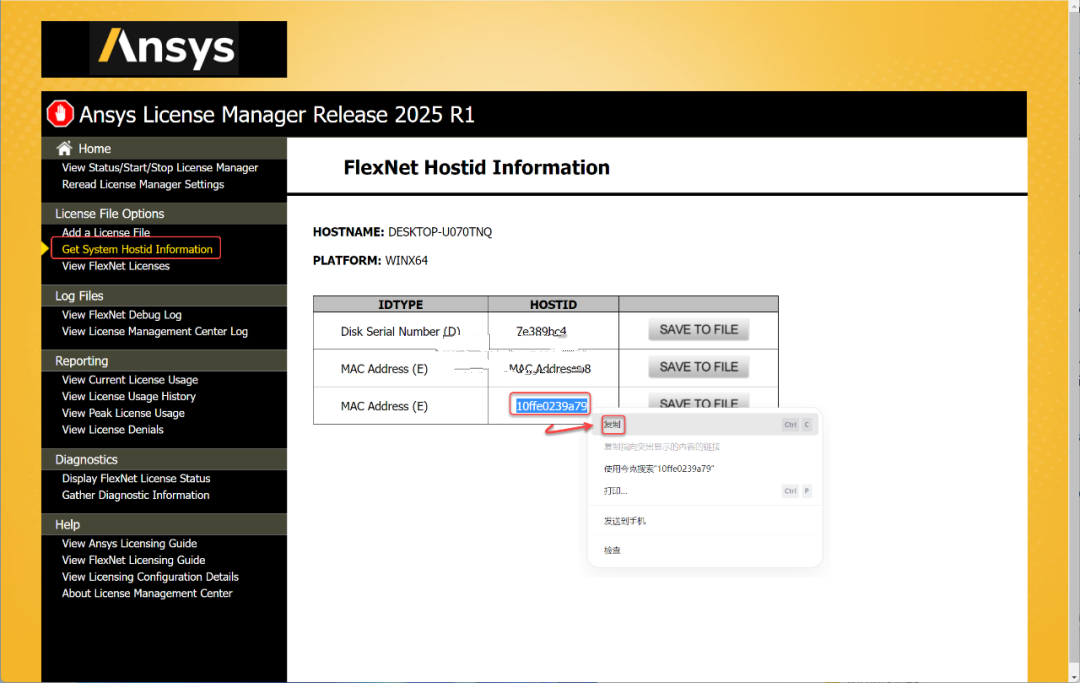Open View FlexNet Licenses
This screenshot has width=1080, height=683.
[116, 266]
